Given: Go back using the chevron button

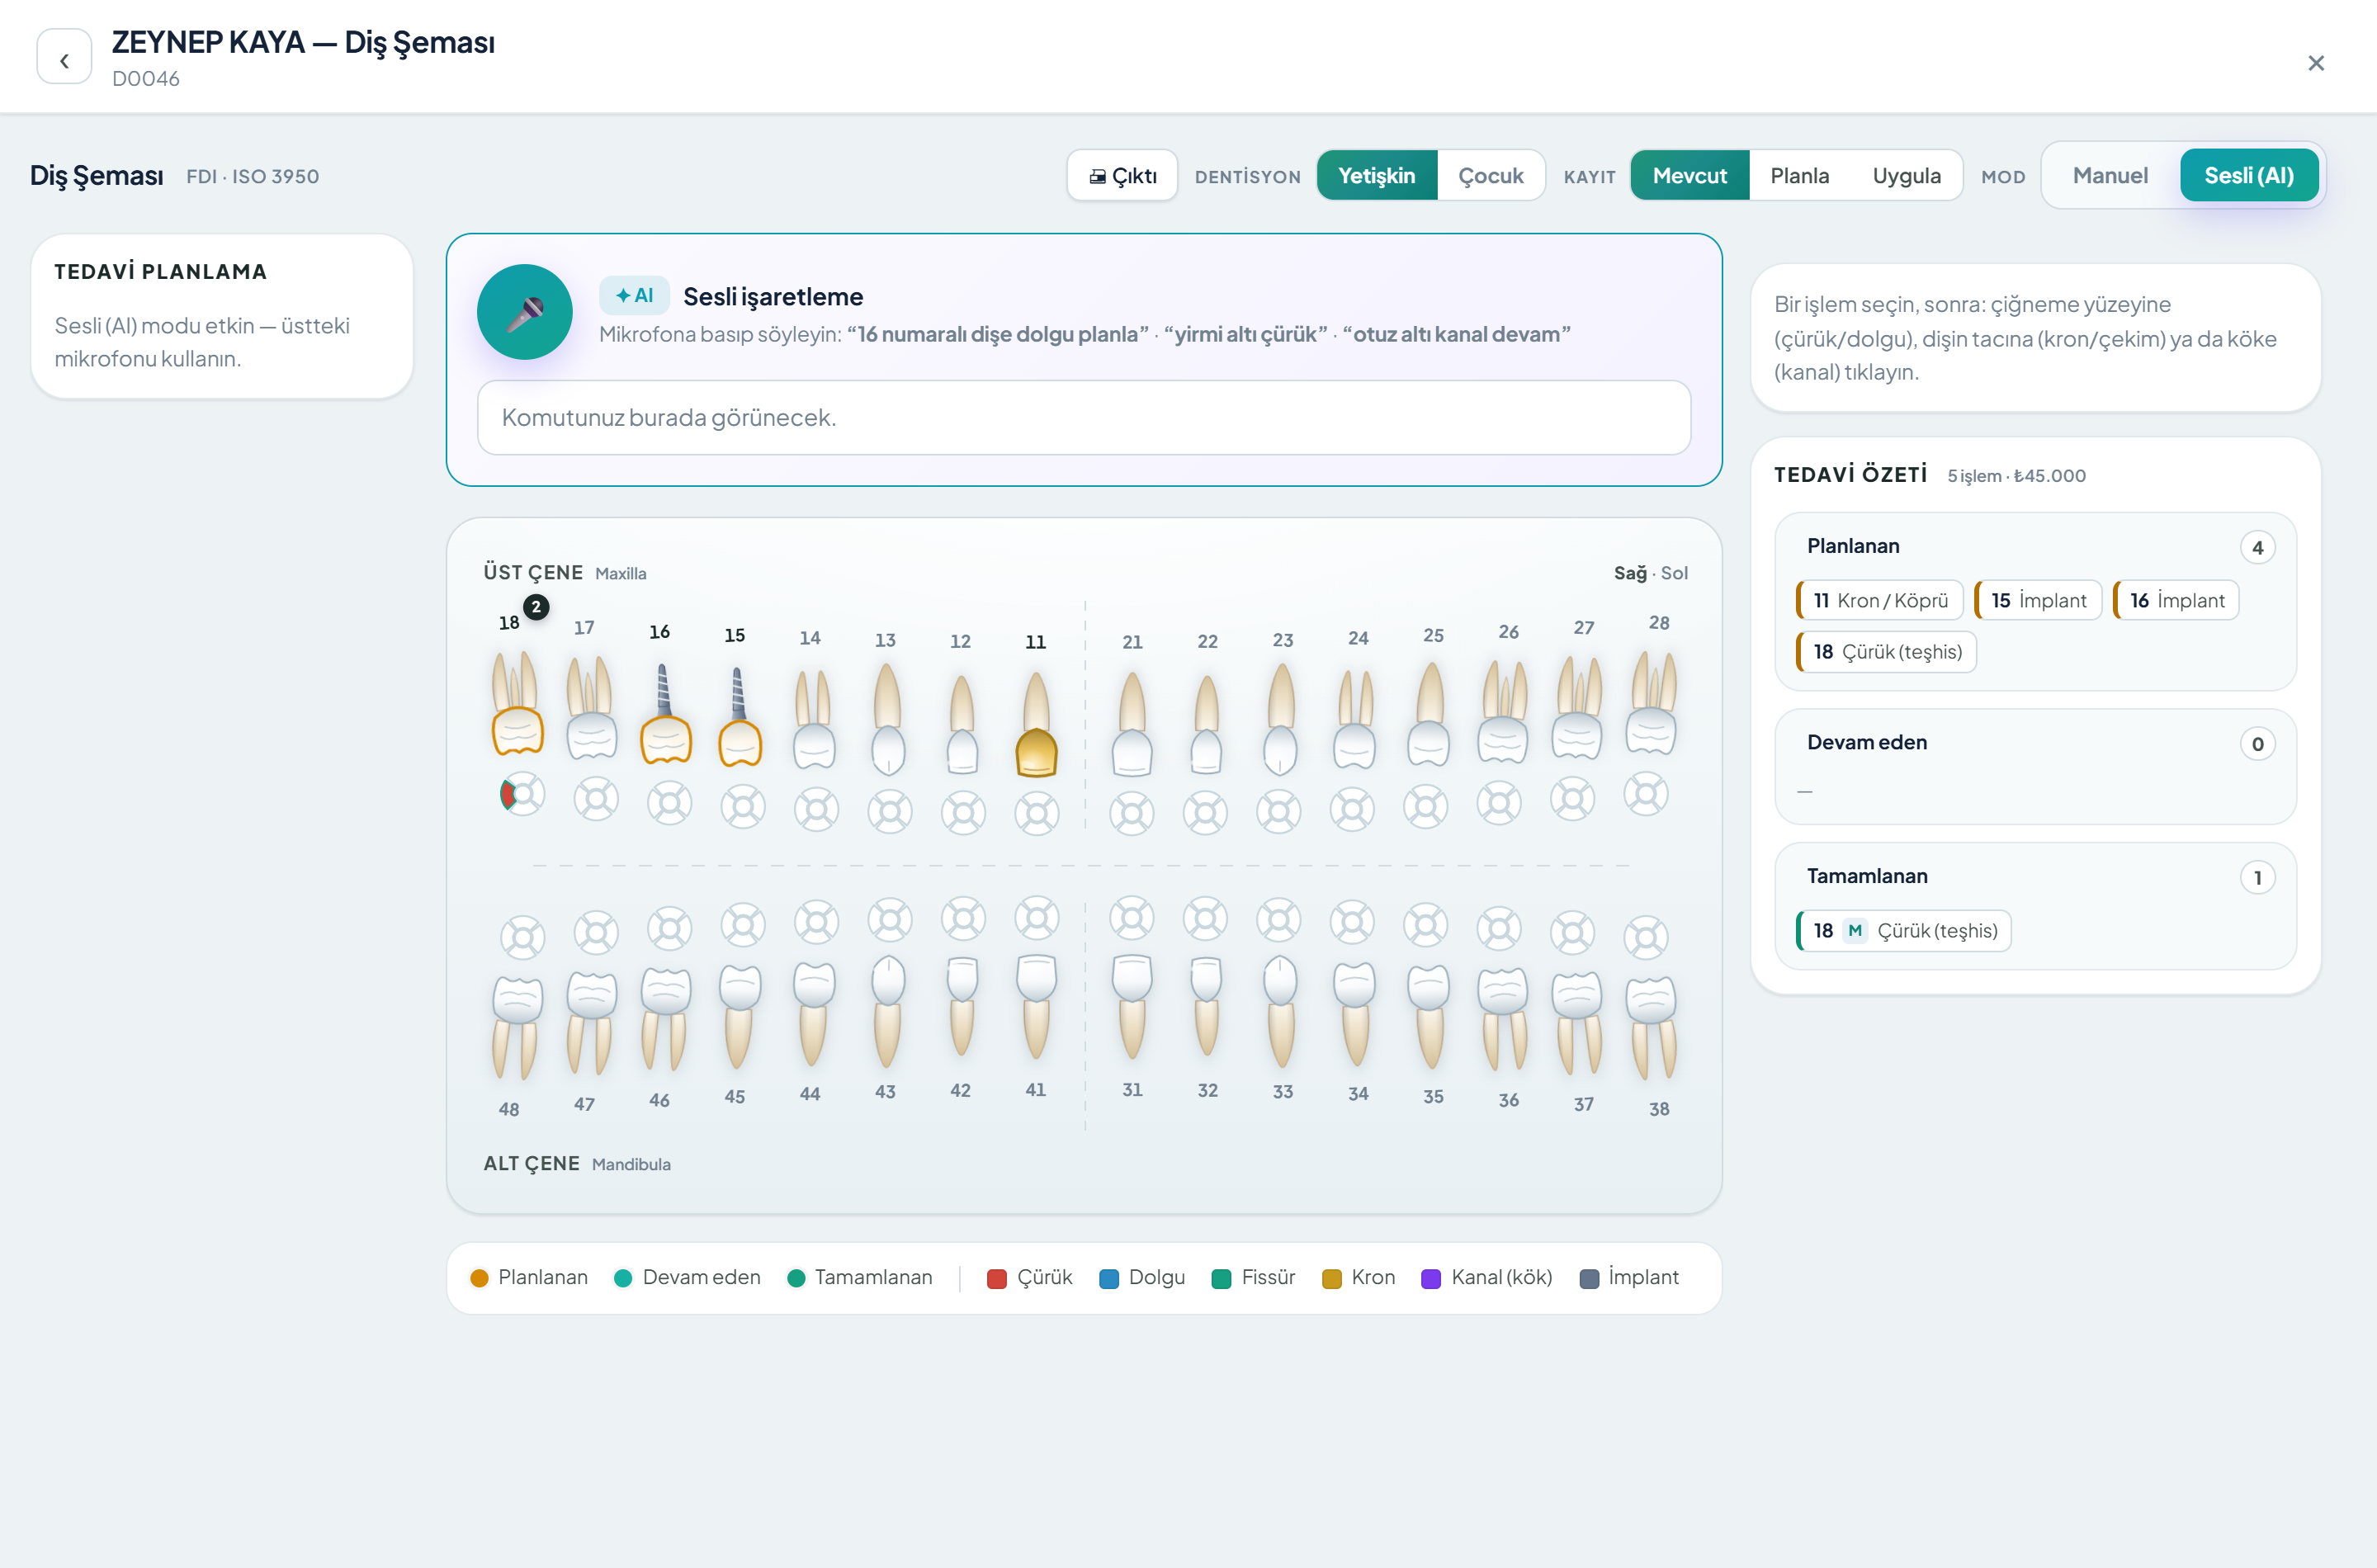Looking at the screenshot, I should pos(64,61).
